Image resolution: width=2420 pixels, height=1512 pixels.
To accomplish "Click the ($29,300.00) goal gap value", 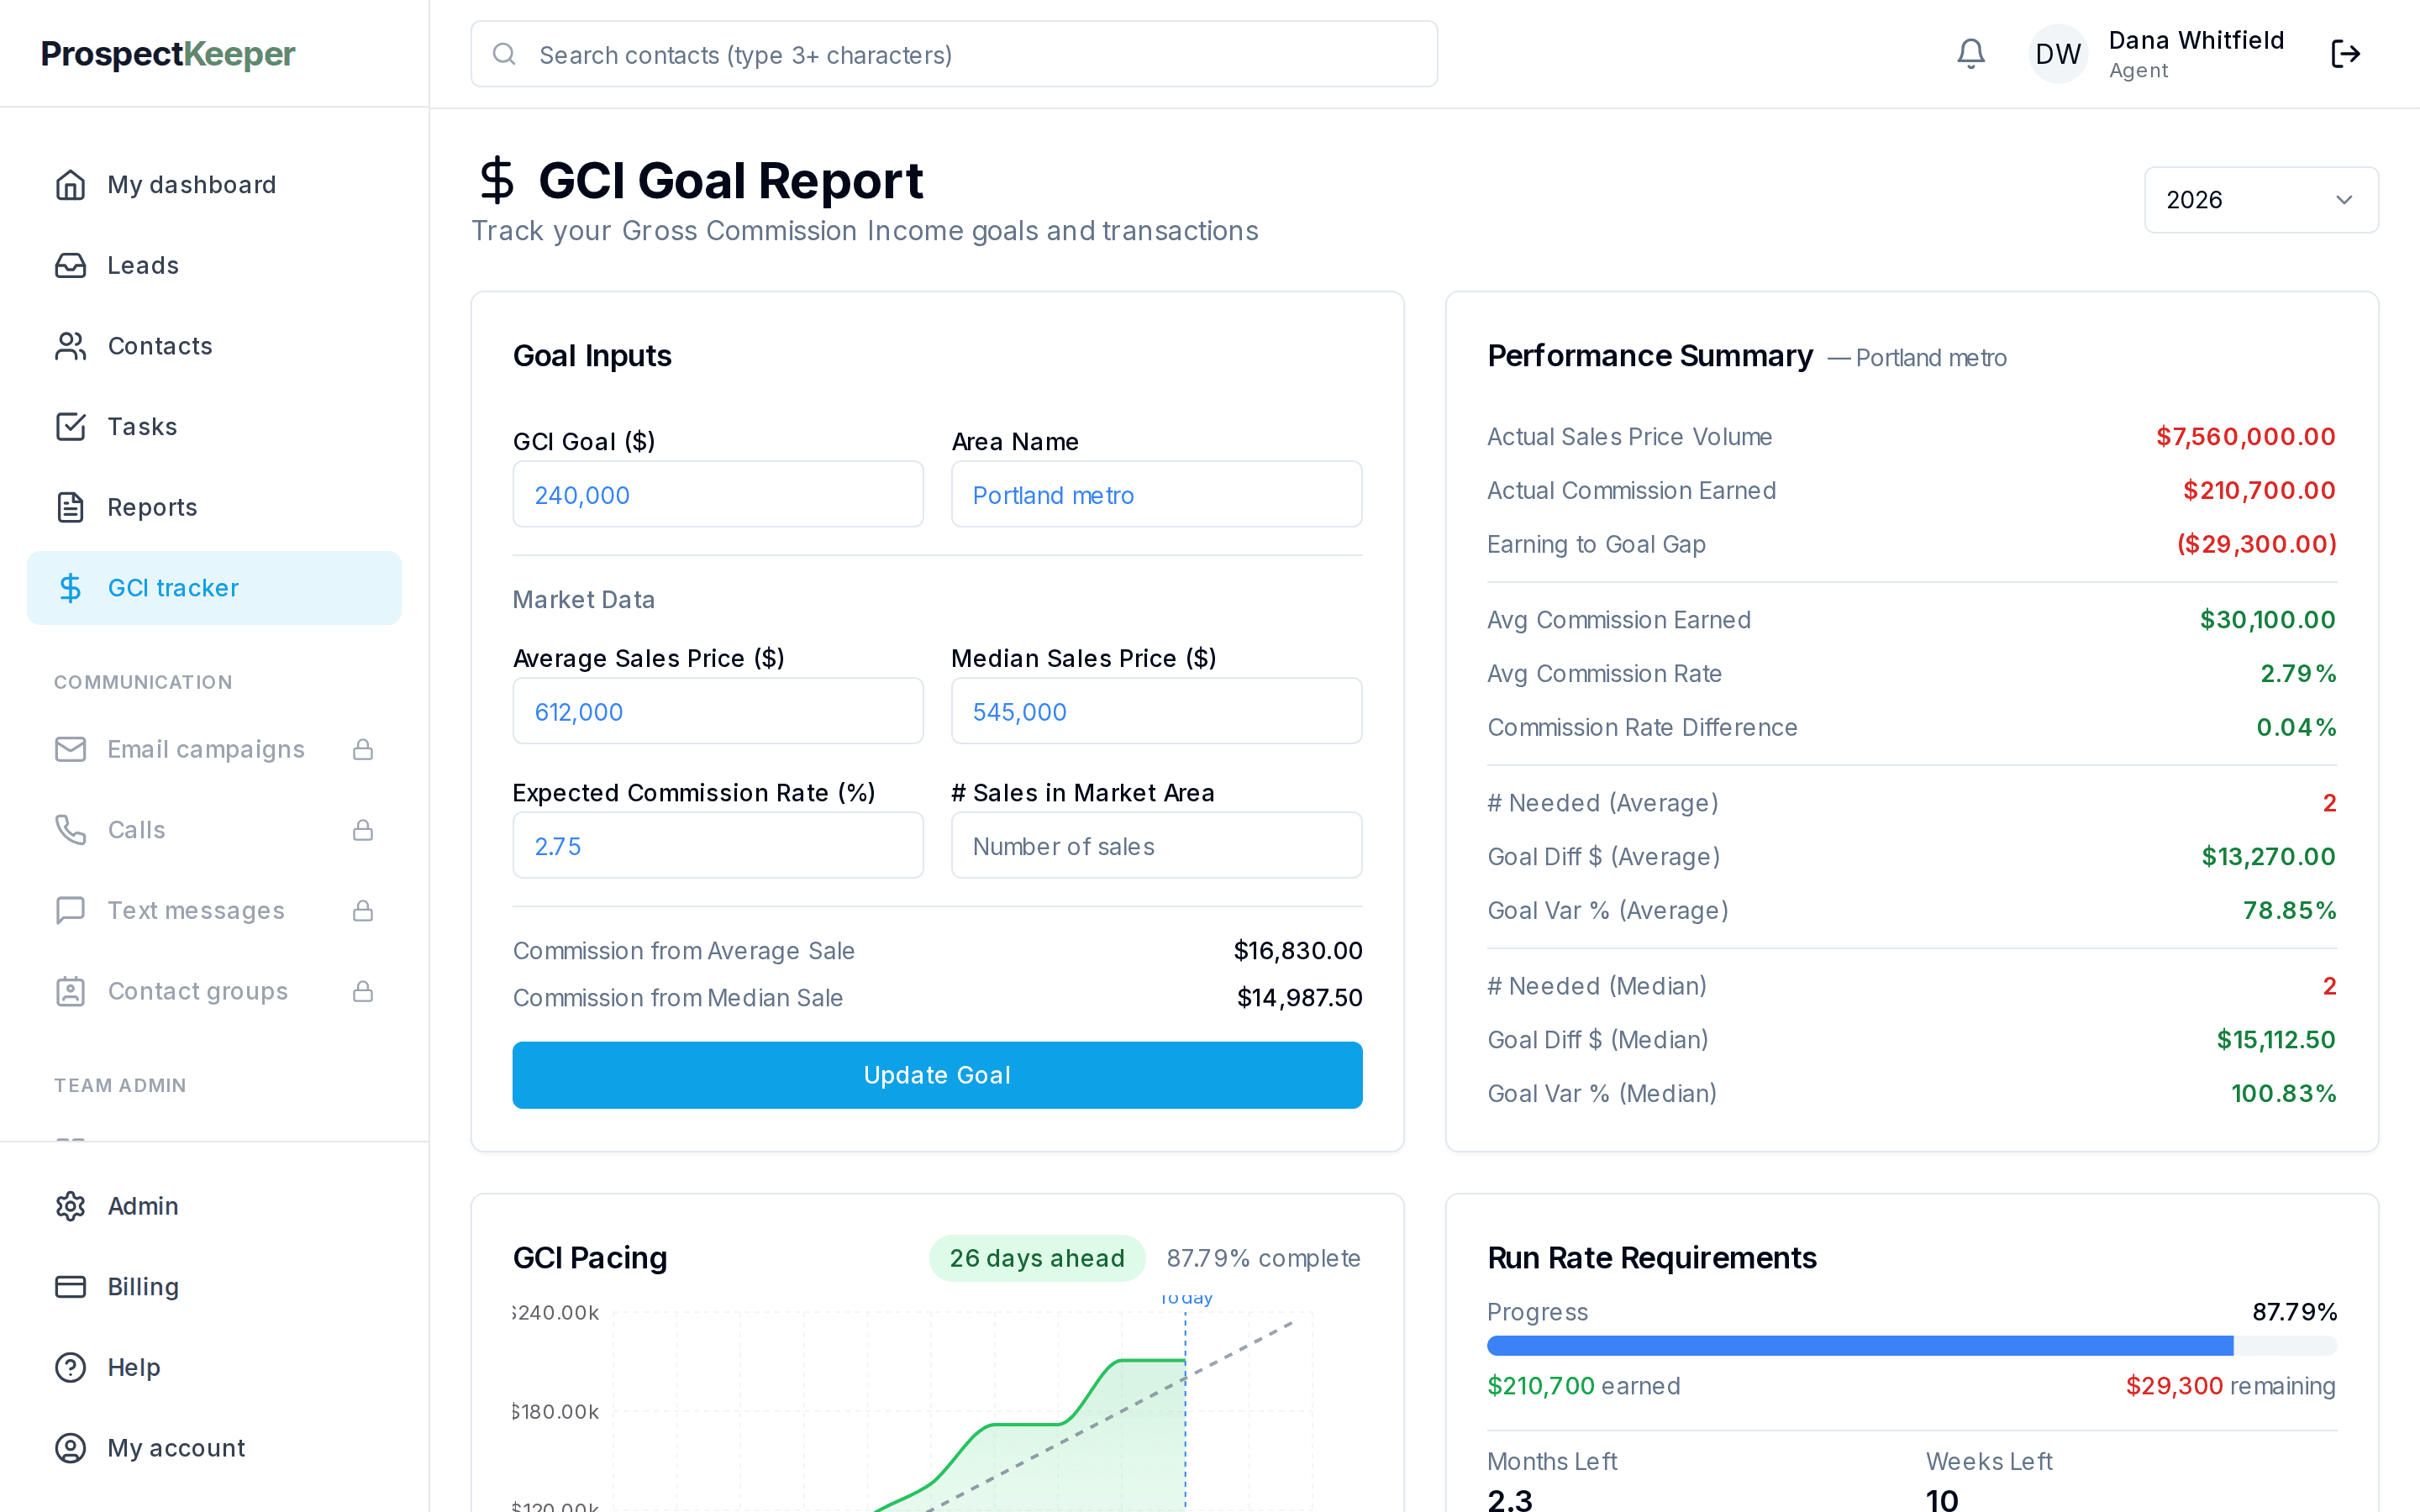I will (x=2256, y=544).
